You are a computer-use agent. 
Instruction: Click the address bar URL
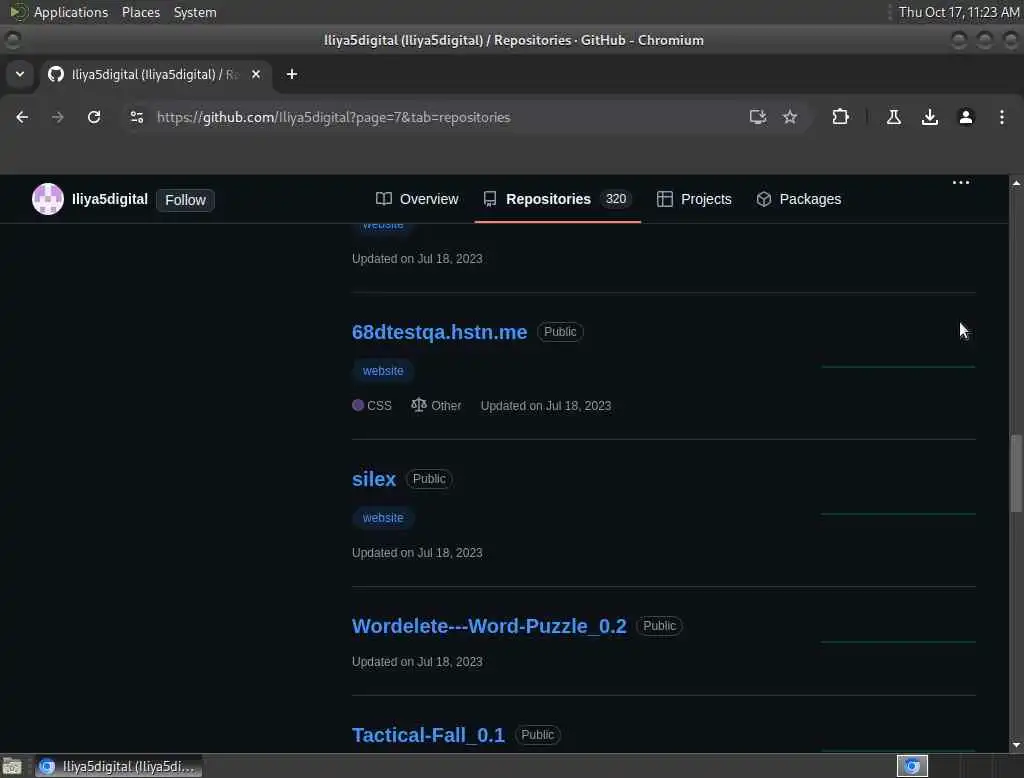334,117
